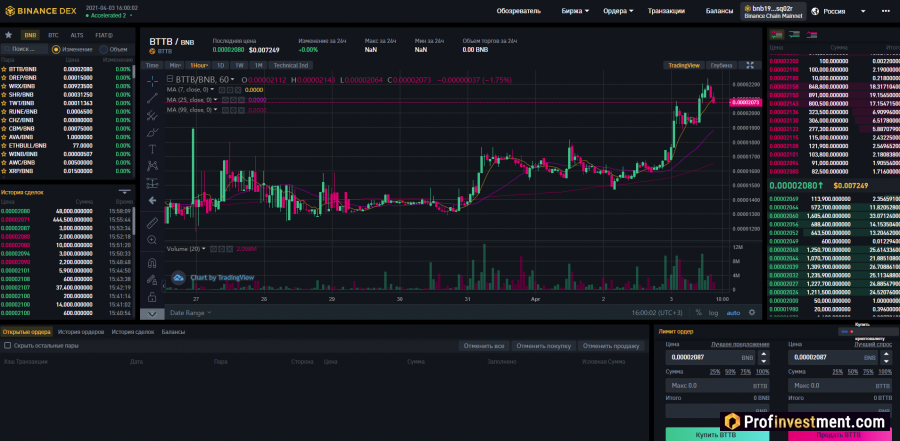Open chart settings gear icon
The height and width of the screenshot is (441, 900).
point(752,312)
